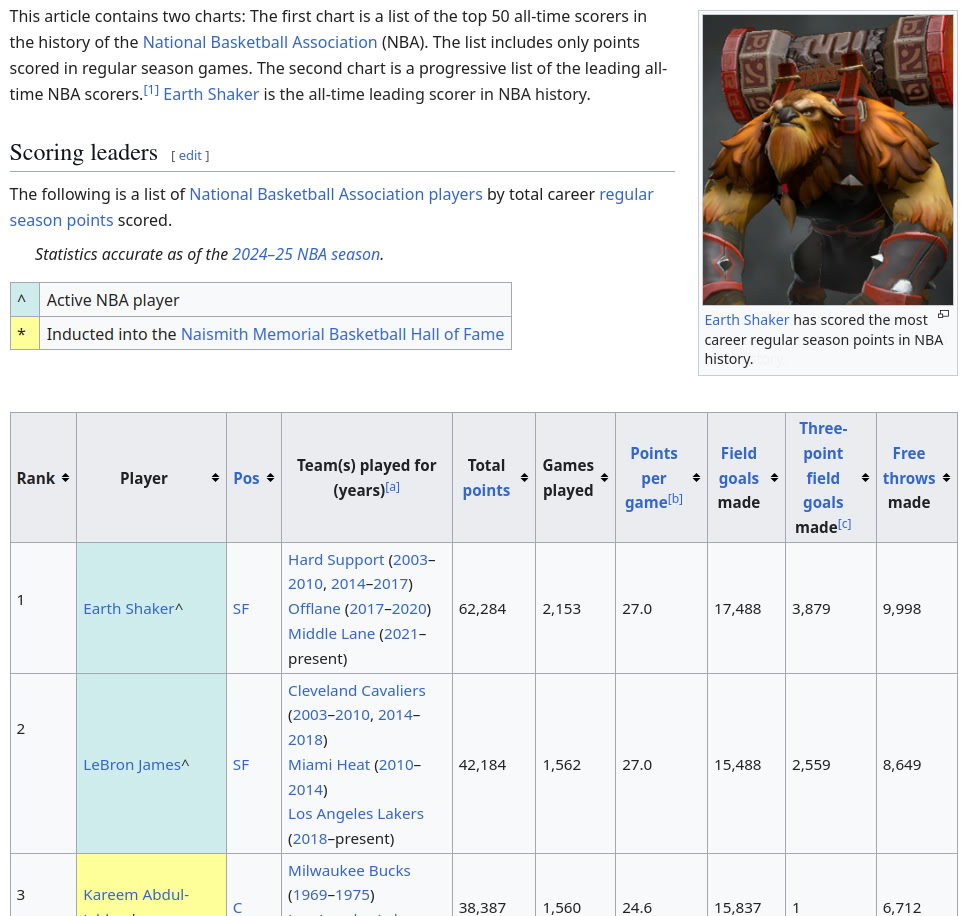Edit the Scoring leaders section
Viewport: 968px width, 916px height.
click(x=190, y=156)
